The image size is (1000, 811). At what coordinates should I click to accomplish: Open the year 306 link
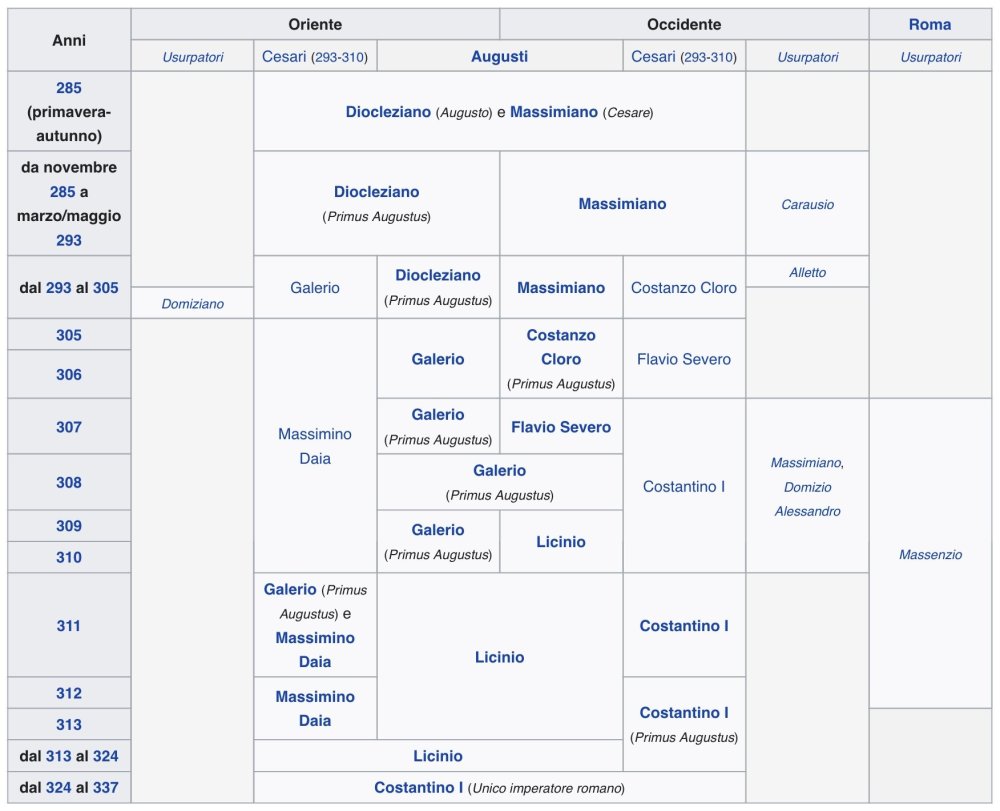tap(69, 375)
